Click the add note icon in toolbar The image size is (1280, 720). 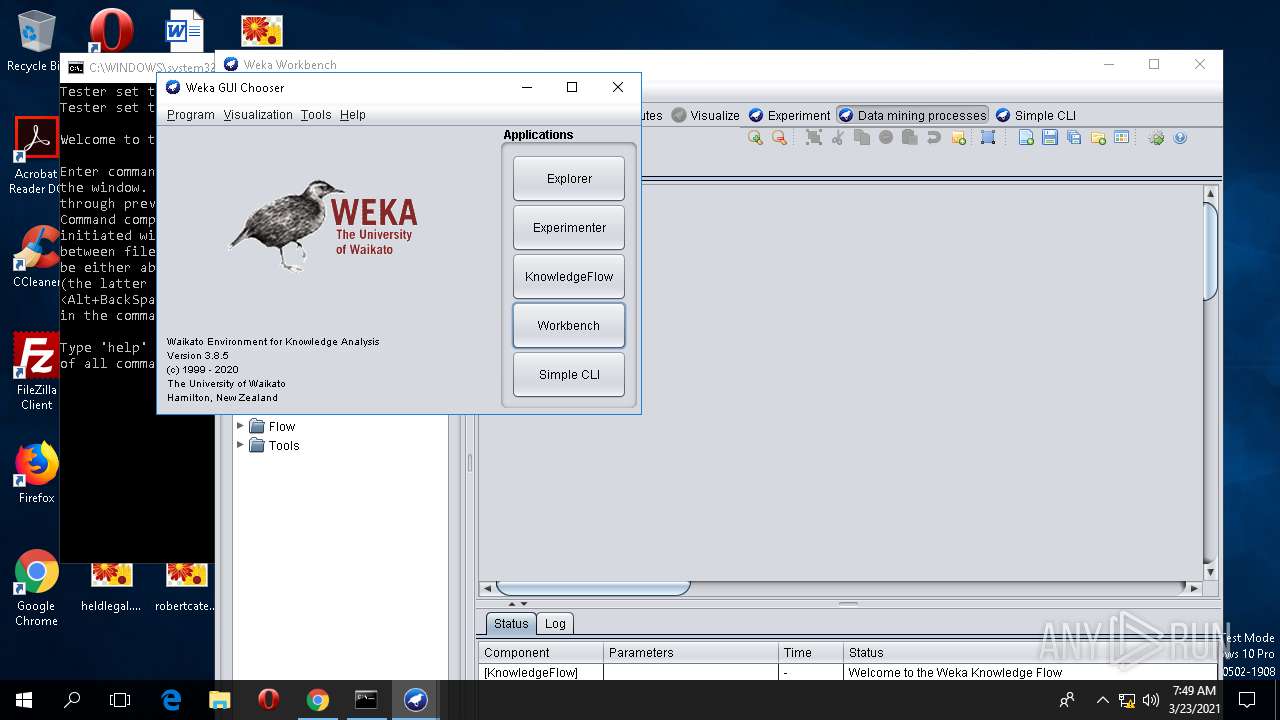pos(958,138)
